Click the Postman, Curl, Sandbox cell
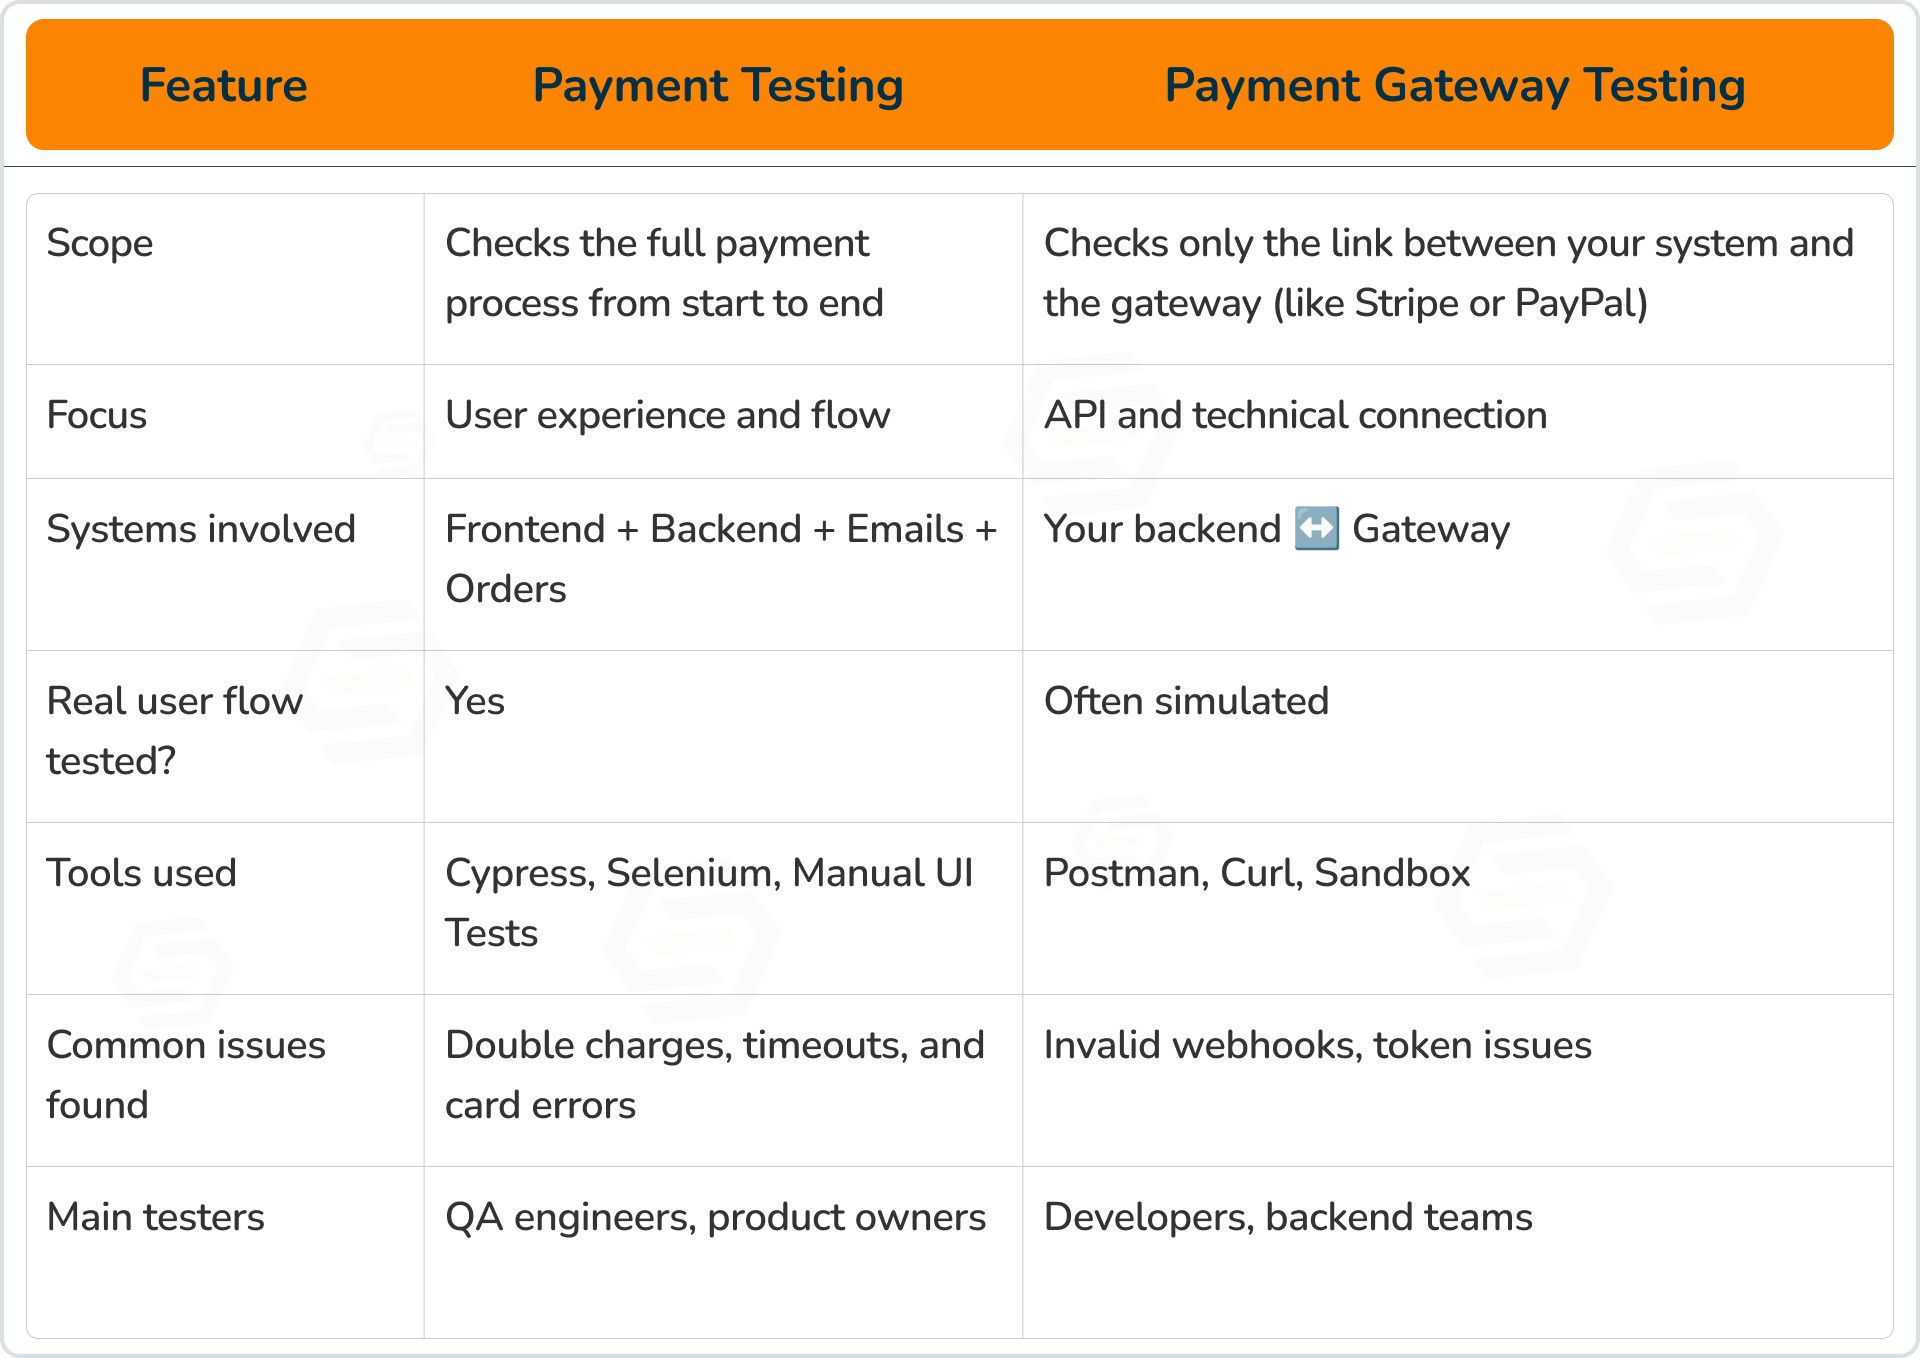The width and height of the screenshot is (1920, 1358). click(x=1256, y=874)
